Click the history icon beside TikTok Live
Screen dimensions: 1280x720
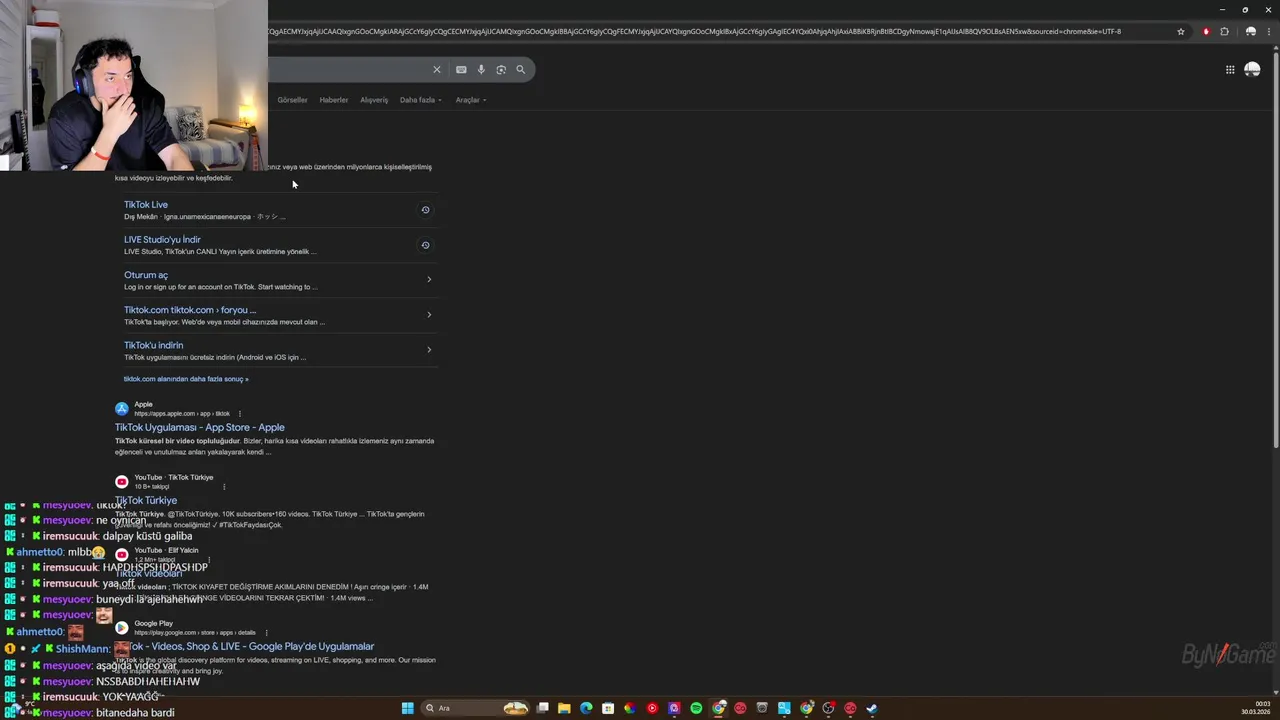pyautogui.click(x=425, y=210)
